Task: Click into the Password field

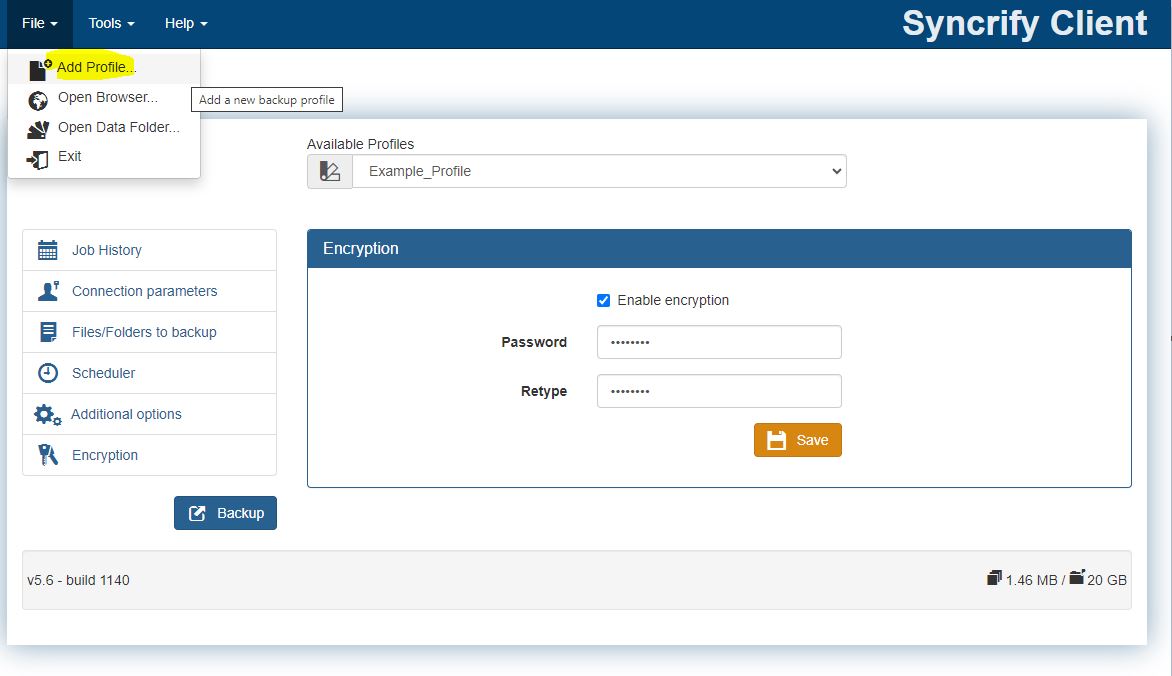Action: 719,342
